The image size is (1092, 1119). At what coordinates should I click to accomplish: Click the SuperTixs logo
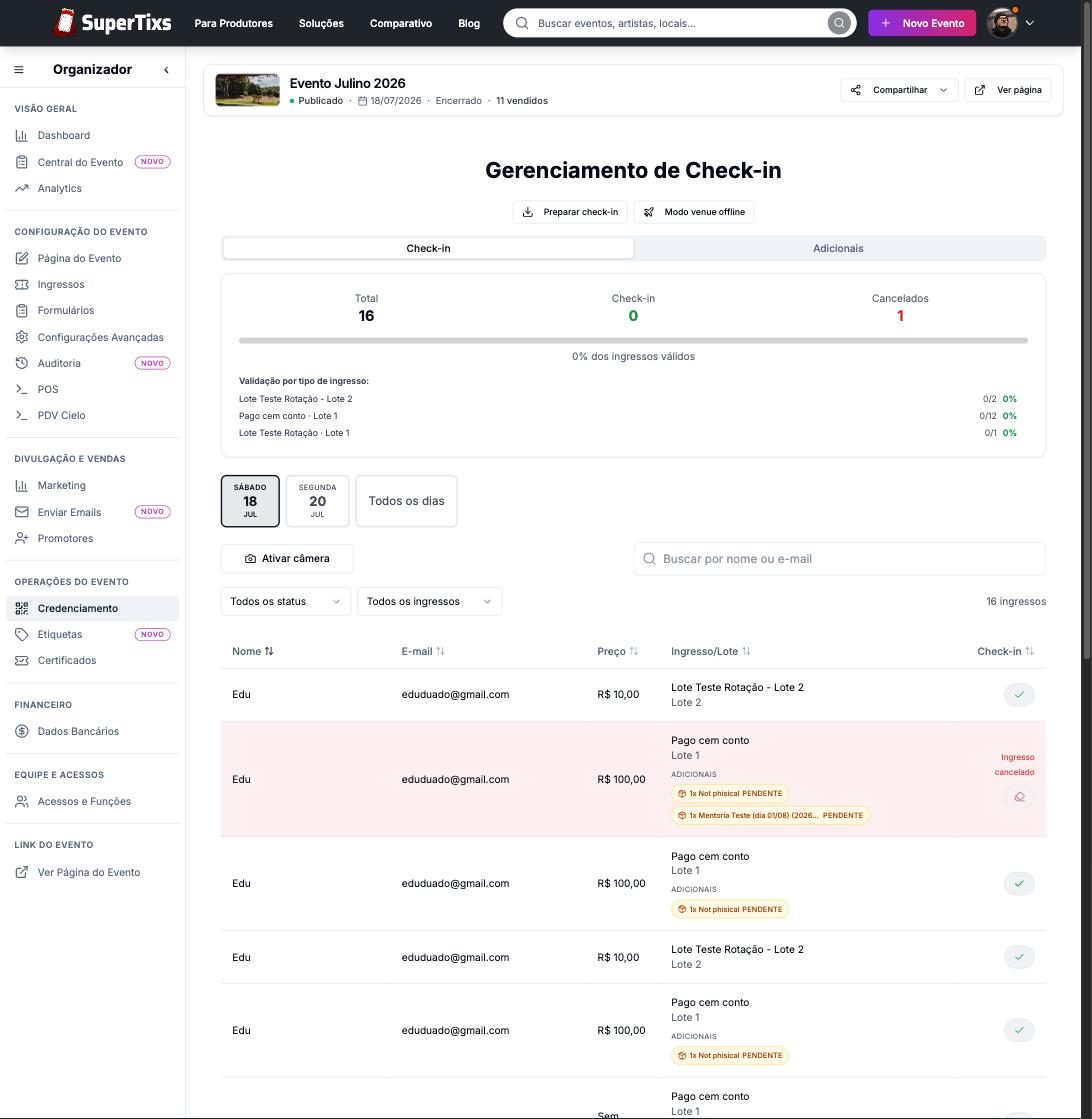pos(112,23)
